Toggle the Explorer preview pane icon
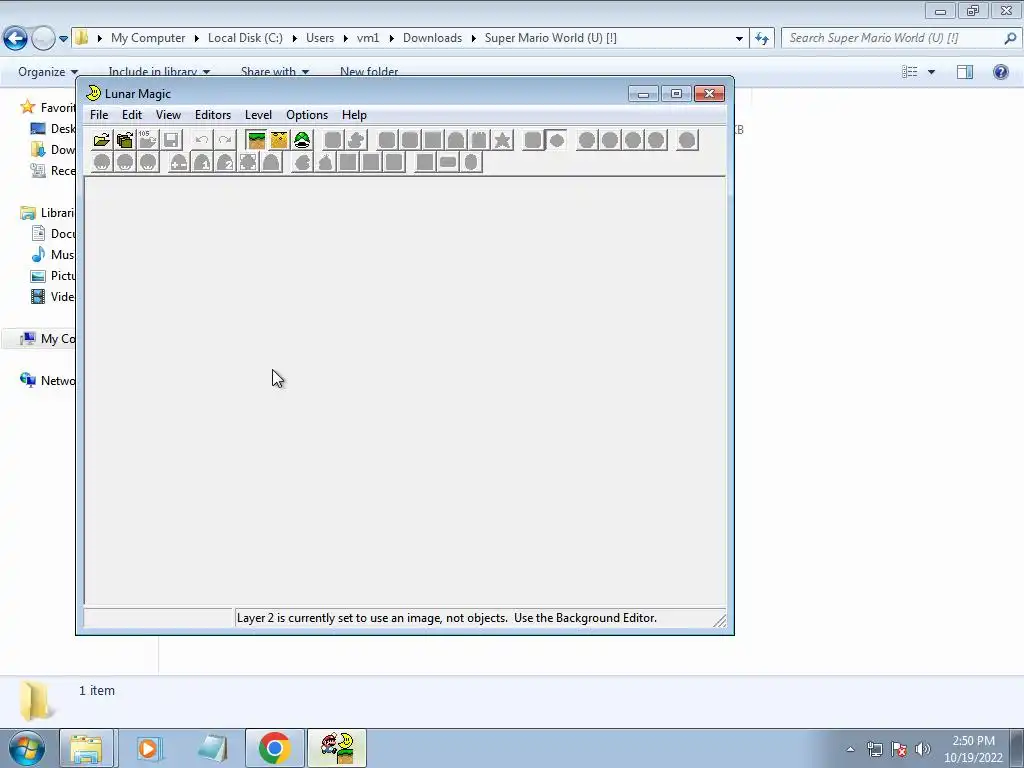Viewport: 1024px width, 768px height. coord(965,72)
